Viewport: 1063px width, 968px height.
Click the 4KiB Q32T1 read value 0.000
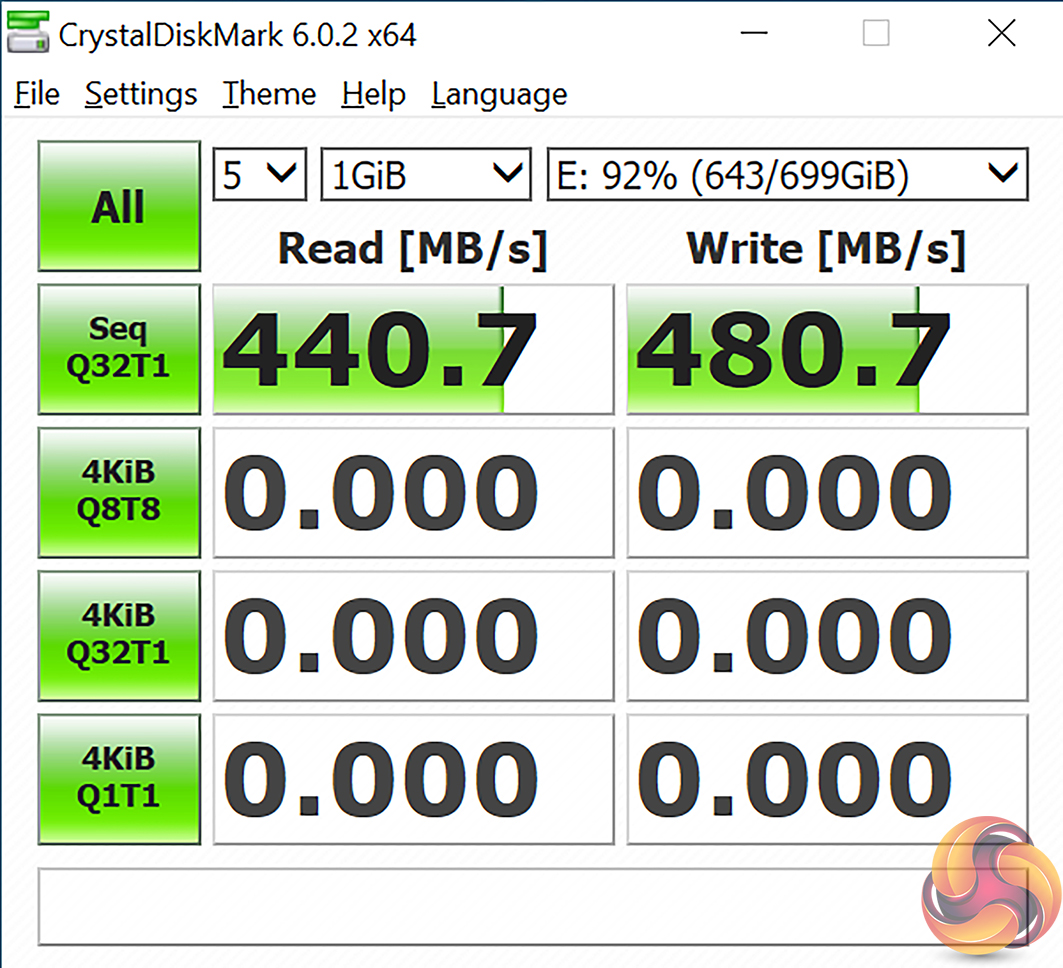pos(414,636)
